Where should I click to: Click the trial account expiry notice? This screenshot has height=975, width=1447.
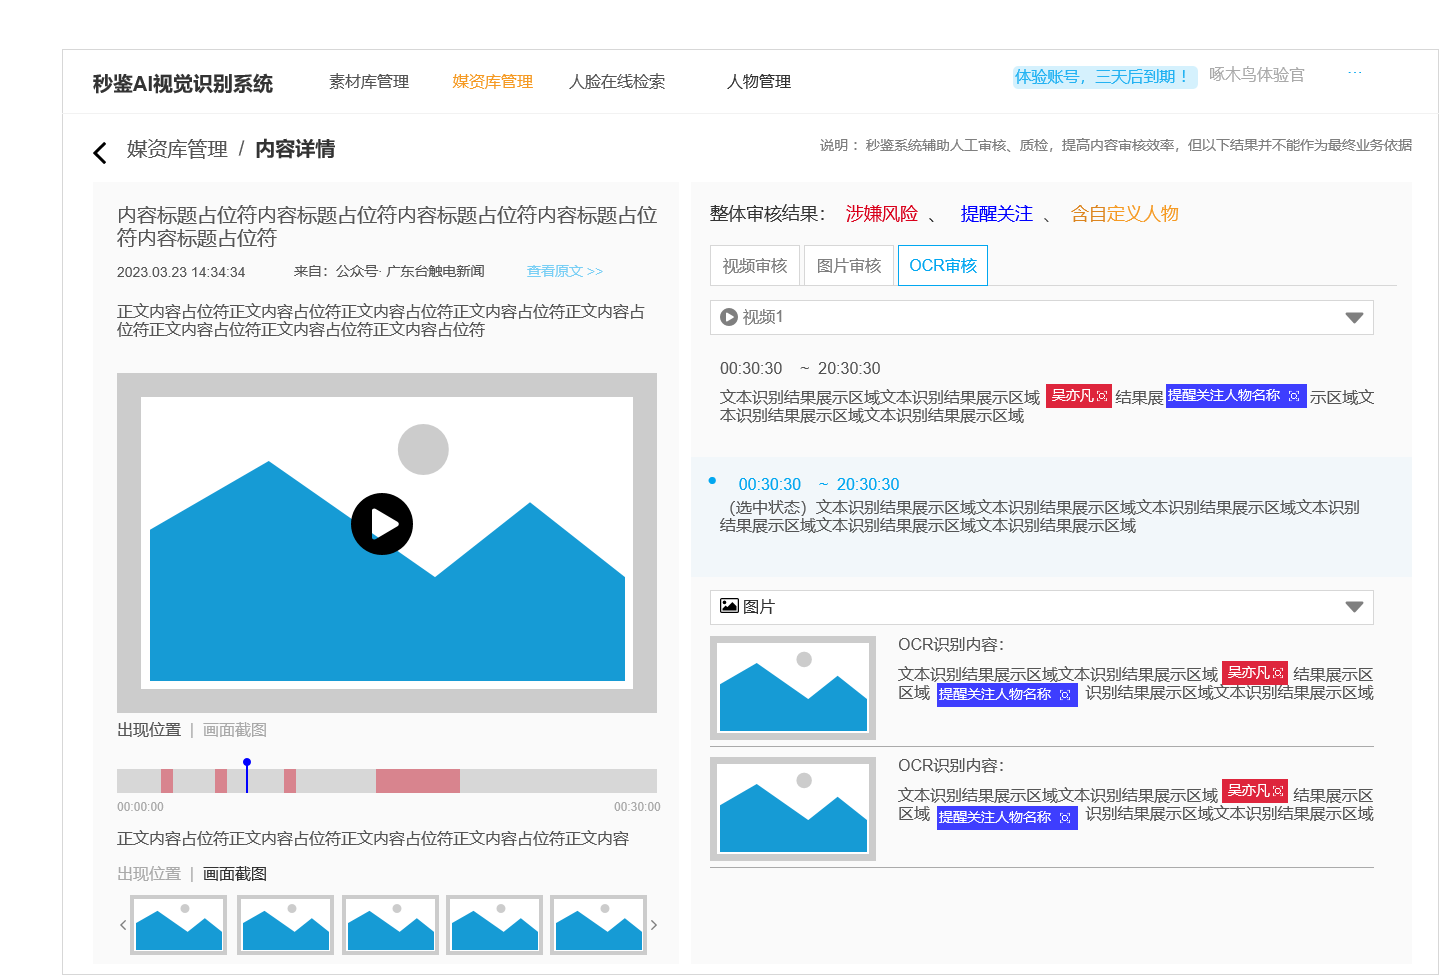[x=1105, y=77]
